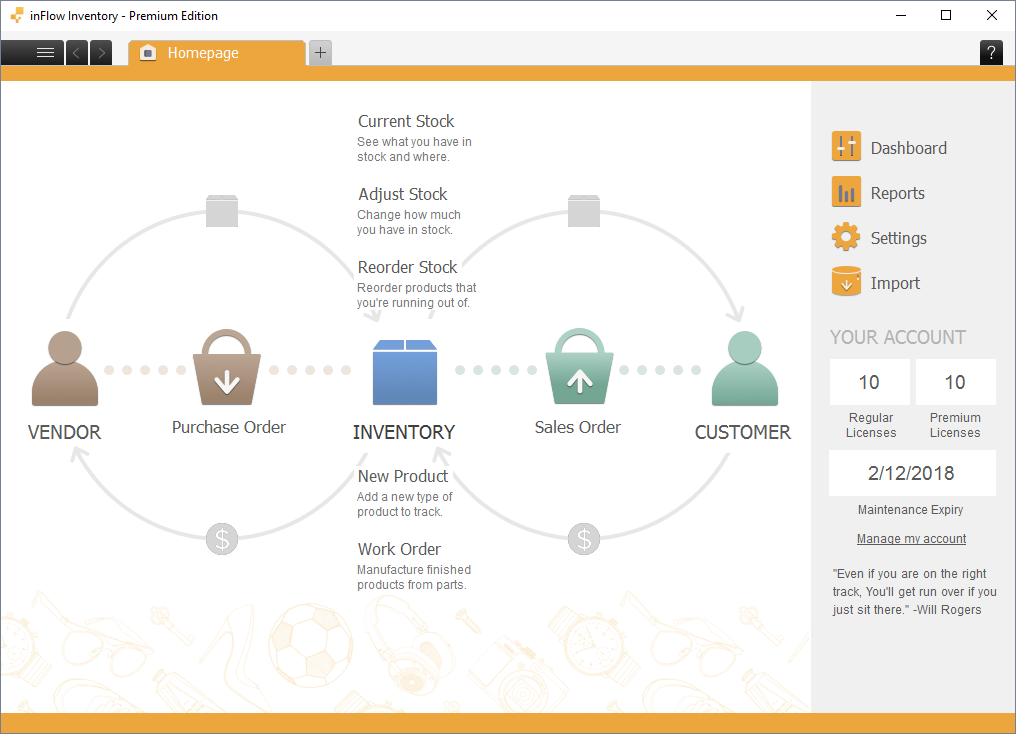This screenshot has height=734, width=1016.
Task: Click the Vendor person icon
Action: 65,369
